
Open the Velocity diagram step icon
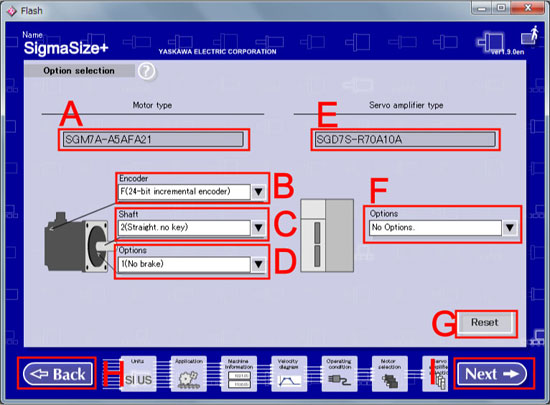(x=289, y=374)
